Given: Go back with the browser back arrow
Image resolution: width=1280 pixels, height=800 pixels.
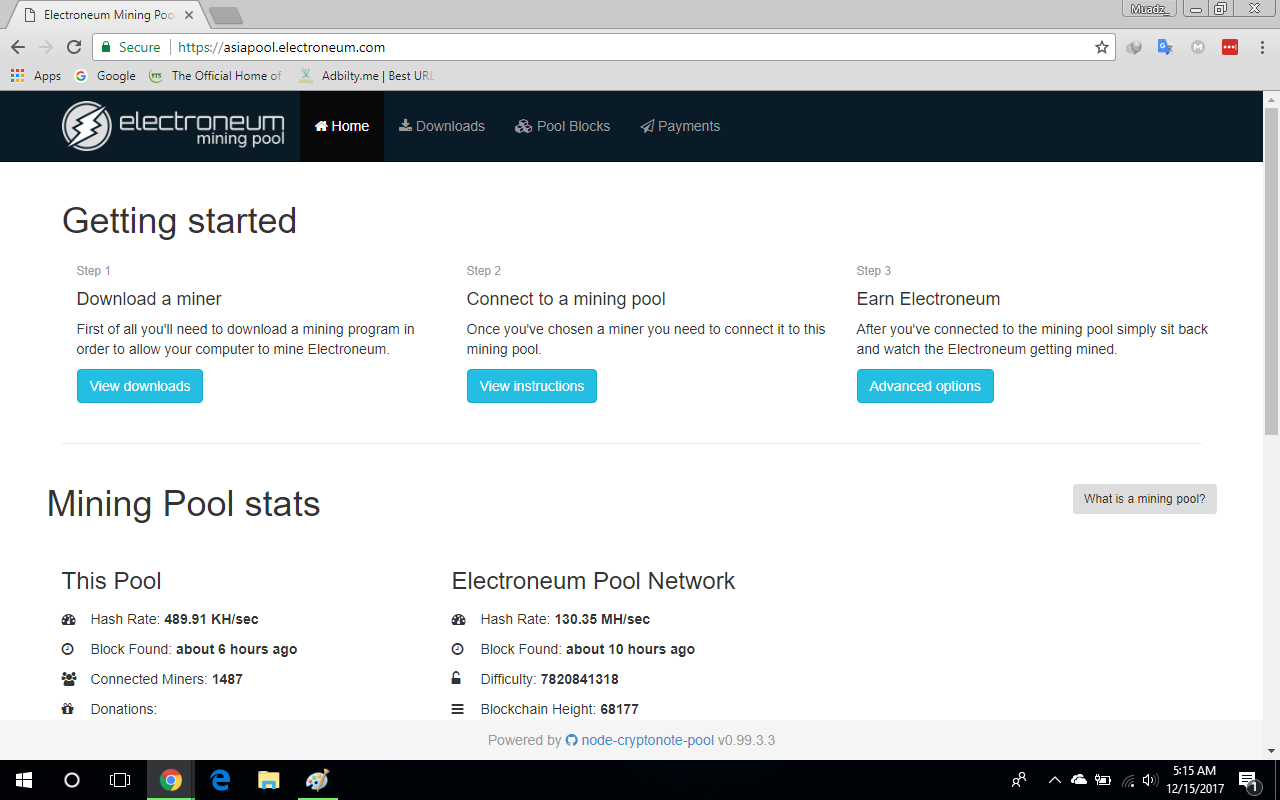Looking at the screenshot, I should (x=18, y=47).
